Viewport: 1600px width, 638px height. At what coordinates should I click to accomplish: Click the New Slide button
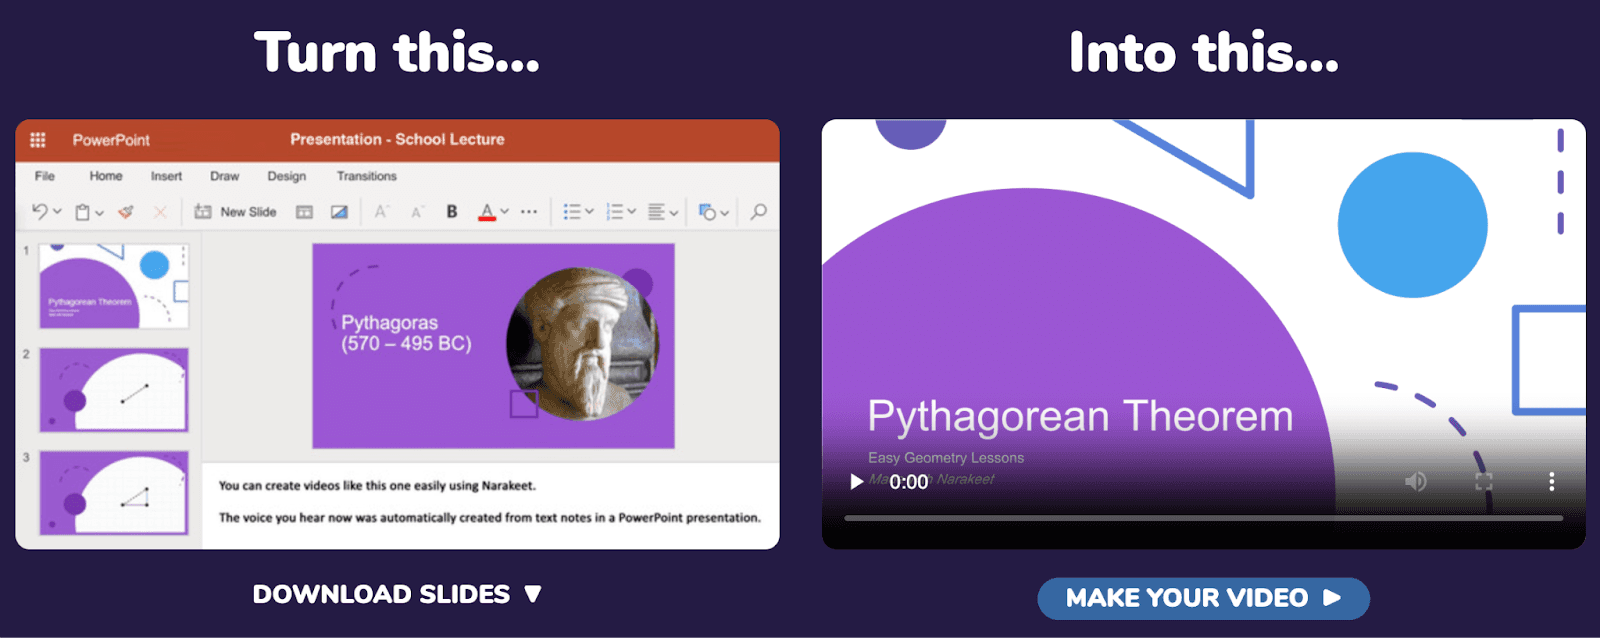[x=235, y=212]
